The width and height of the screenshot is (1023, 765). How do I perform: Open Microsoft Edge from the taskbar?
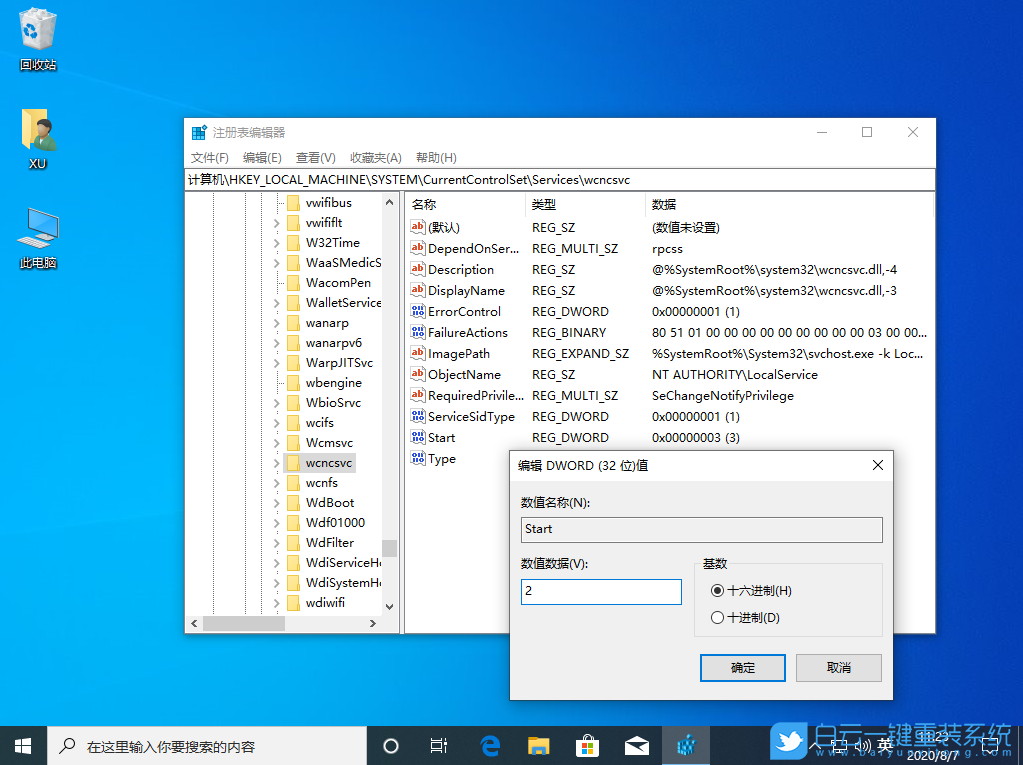point(489,745)
